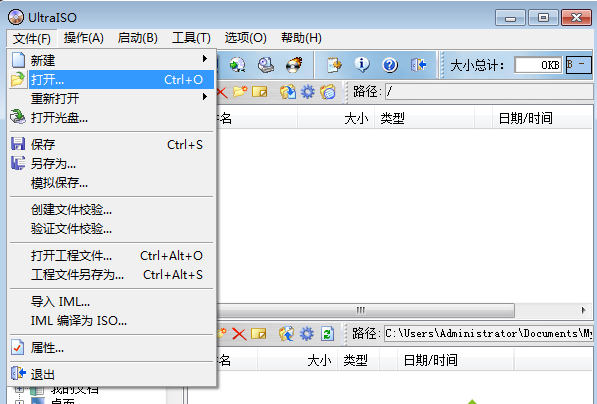This screenshot has height=404, width=597.
Task: Click the 大小总计 0KB size field
Action: (x=538, y=65)
